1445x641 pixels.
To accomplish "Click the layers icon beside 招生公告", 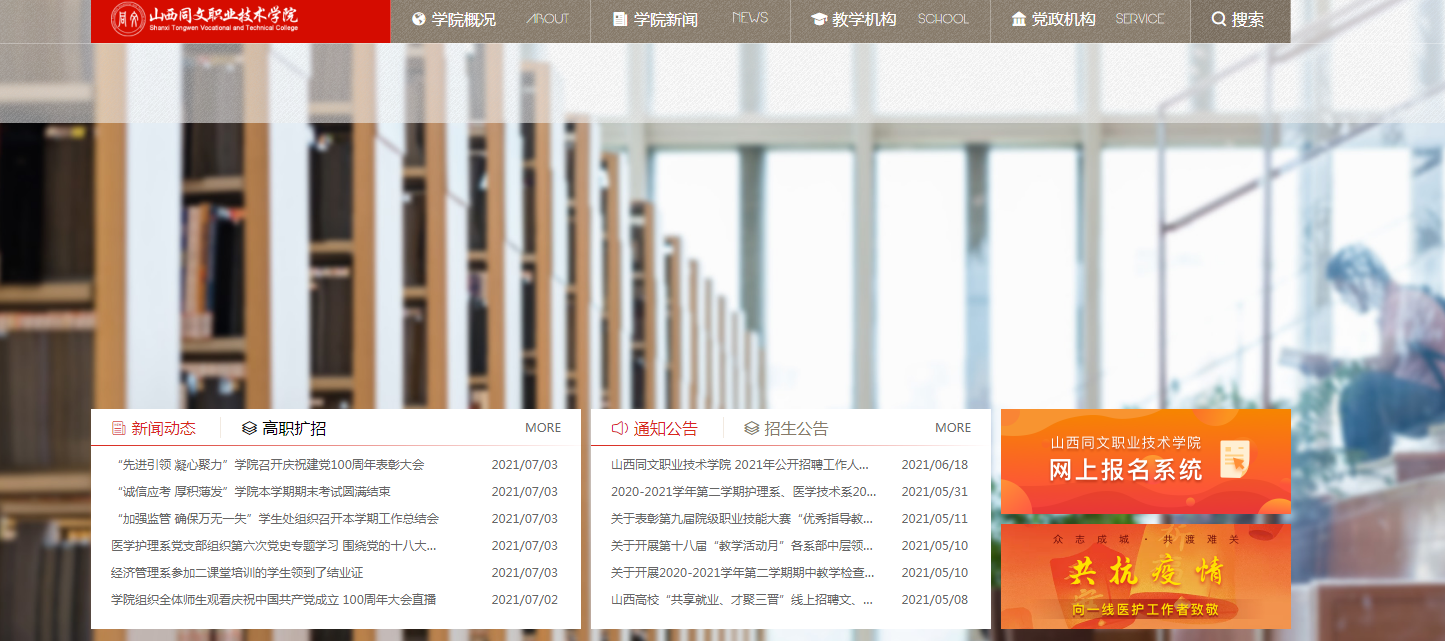I will pos(751,428).
